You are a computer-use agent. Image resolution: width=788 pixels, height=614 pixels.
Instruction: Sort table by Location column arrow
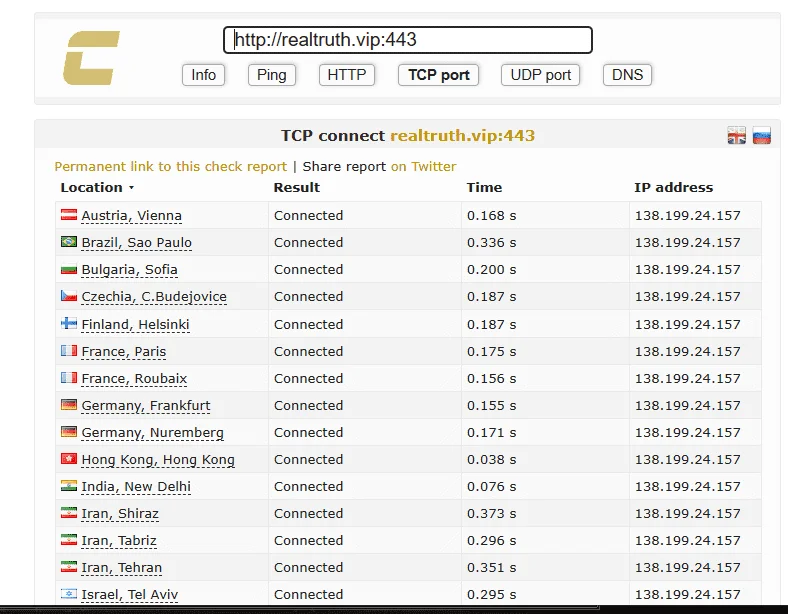132,188
